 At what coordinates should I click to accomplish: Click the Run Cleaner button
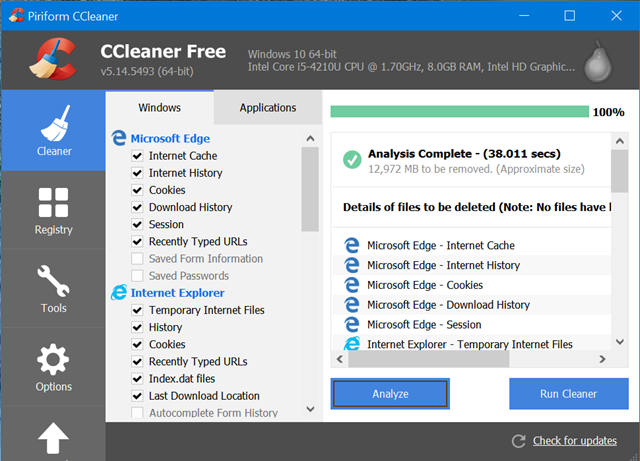[x=569, y=394]
